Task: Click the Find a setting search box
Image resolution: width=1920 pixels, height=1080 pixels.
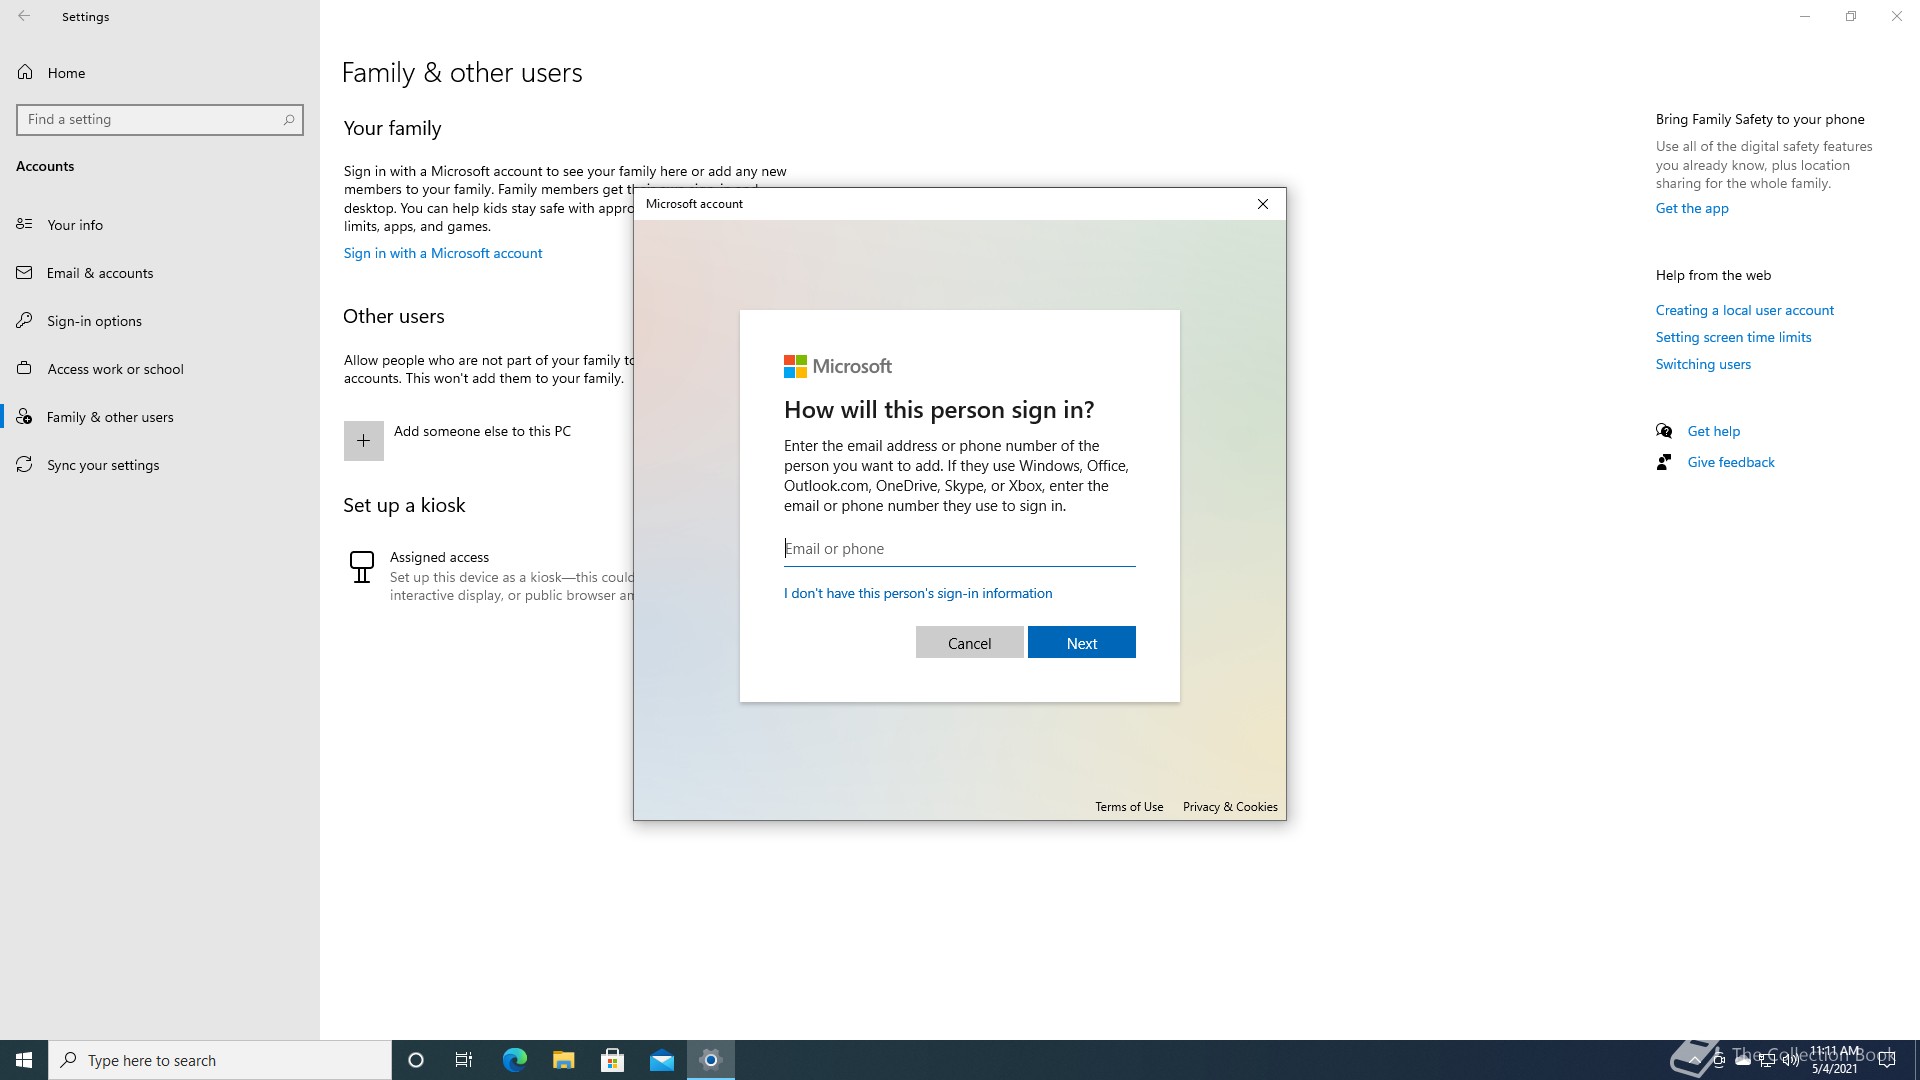Action: click(x=150, y=120)
